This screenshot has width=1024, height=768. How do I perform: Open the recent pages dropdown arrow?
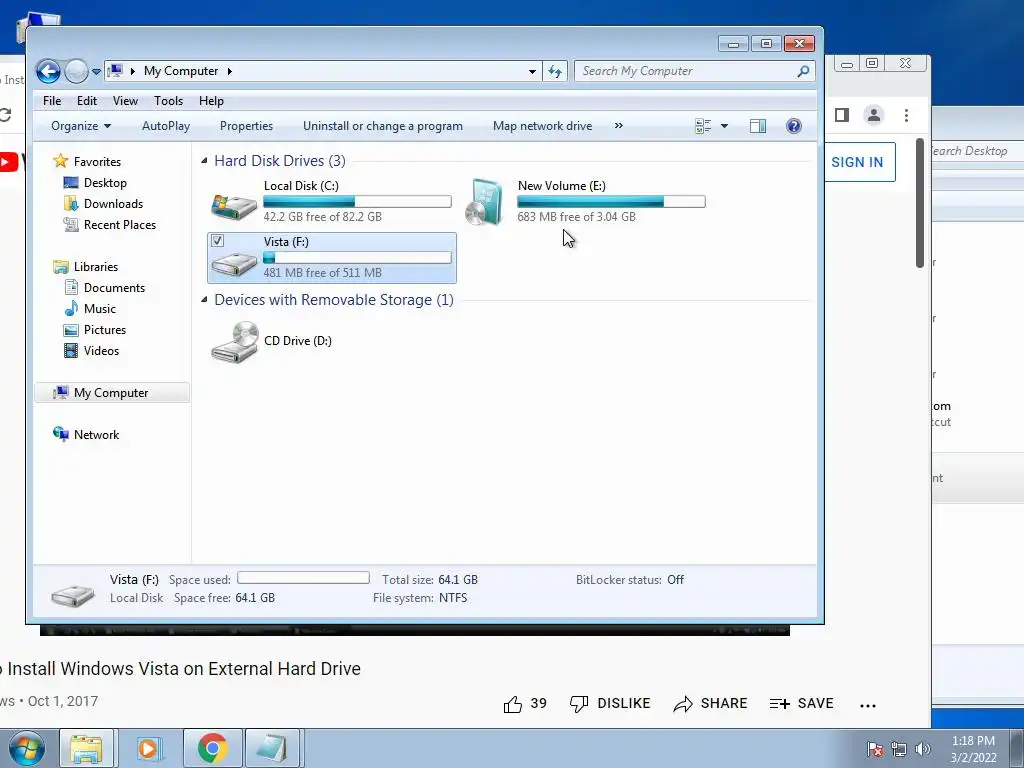96,72
